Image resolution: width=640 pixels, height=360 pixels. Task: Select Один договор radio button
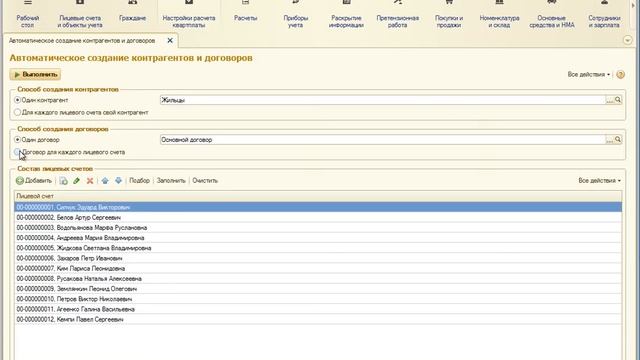pos(18,140)
